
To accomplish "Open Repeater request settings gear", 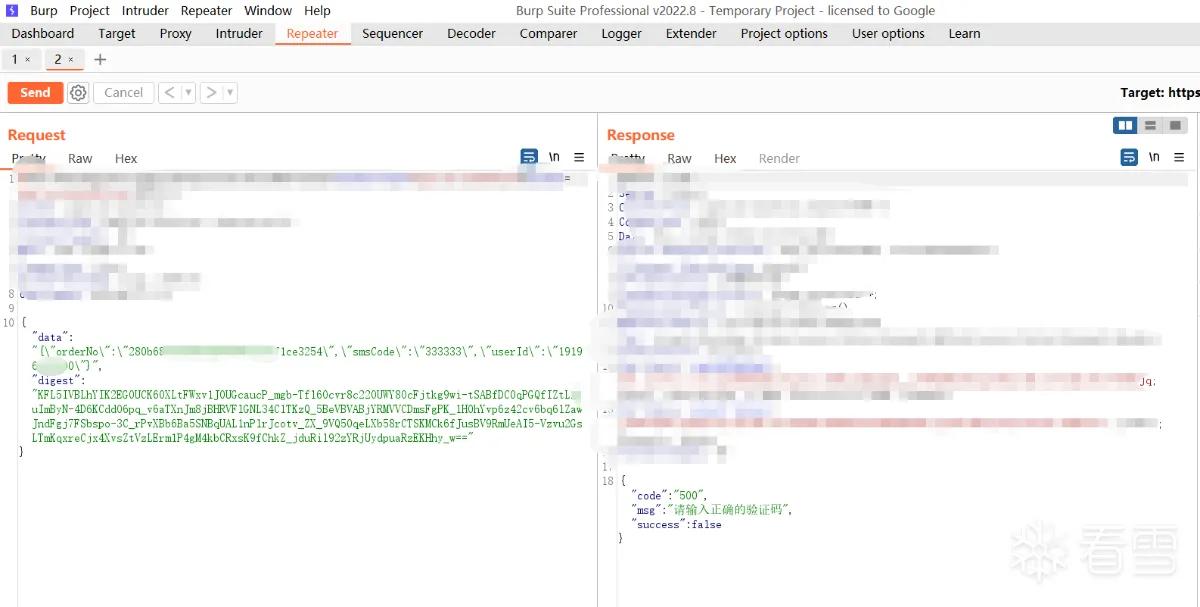I will (79, 93).
